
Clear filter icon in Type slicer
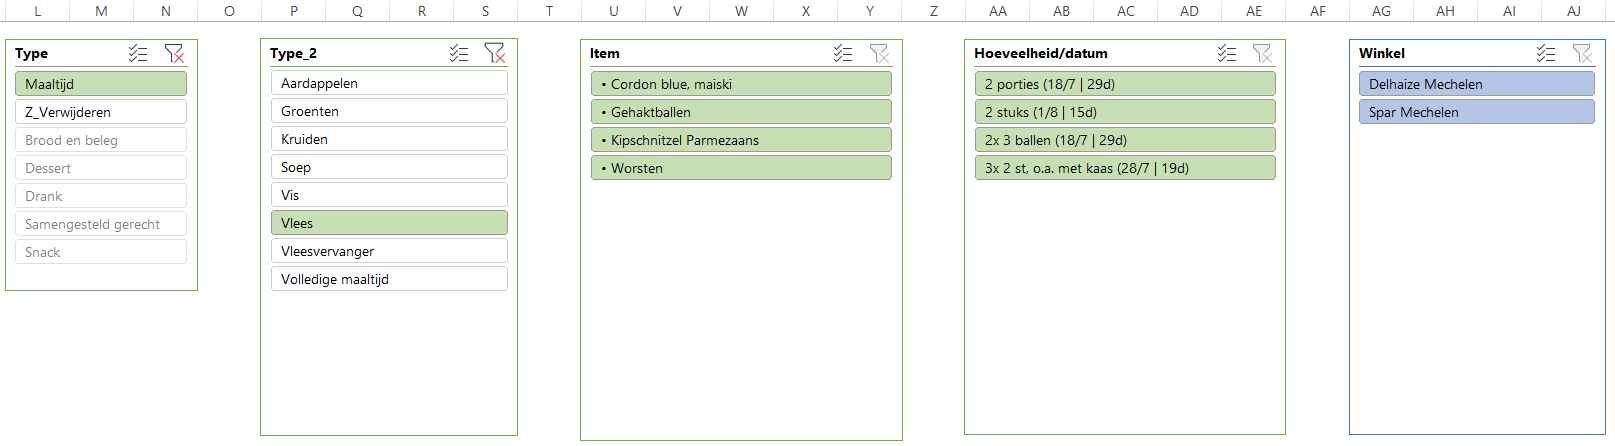coord(174,53)
